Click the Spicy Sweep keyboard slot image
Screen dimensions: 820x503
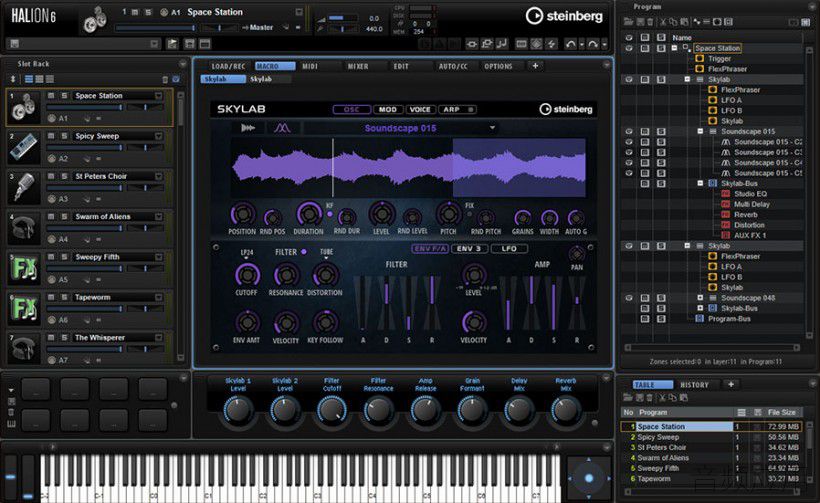[x=24, y=148]
